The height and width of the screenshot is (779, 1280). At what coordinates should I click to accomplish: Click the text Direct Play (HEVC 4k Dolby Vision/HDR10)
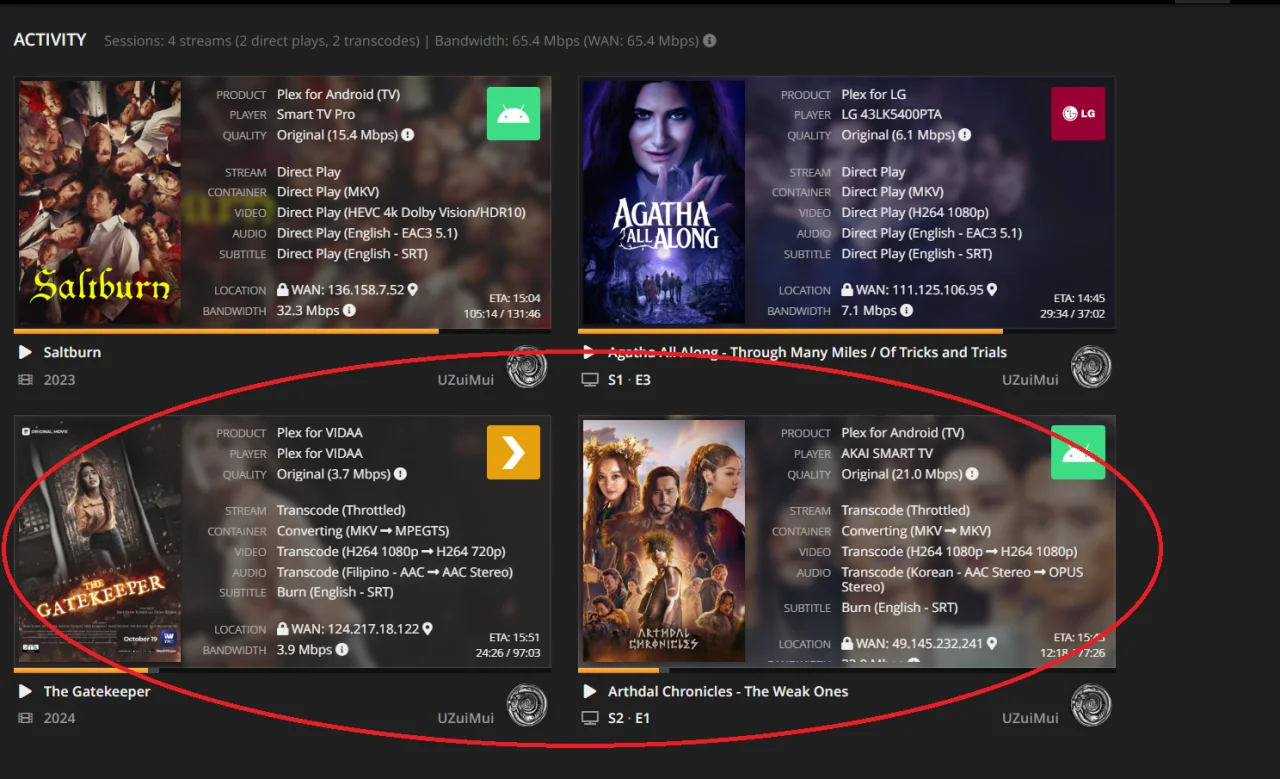401,212
